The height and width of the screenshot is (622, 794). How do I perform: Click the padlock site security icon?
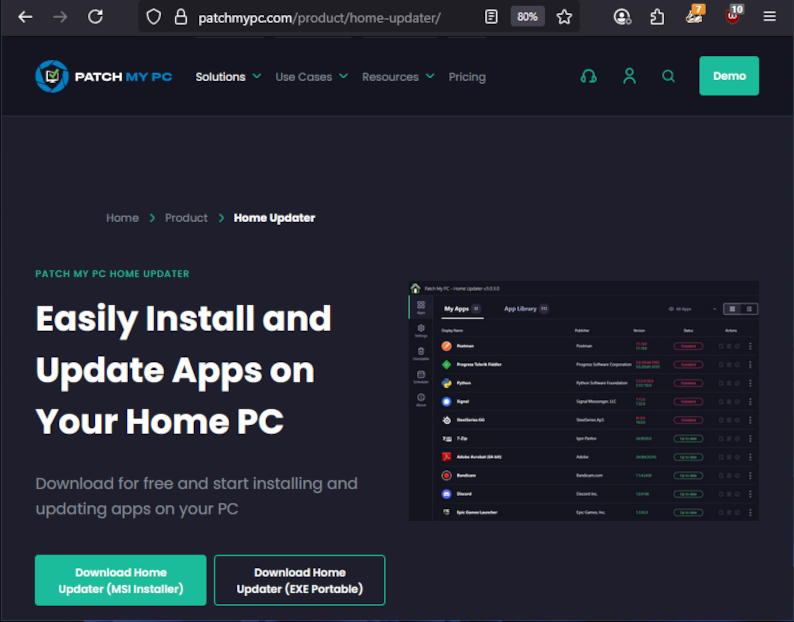[181, 17]
